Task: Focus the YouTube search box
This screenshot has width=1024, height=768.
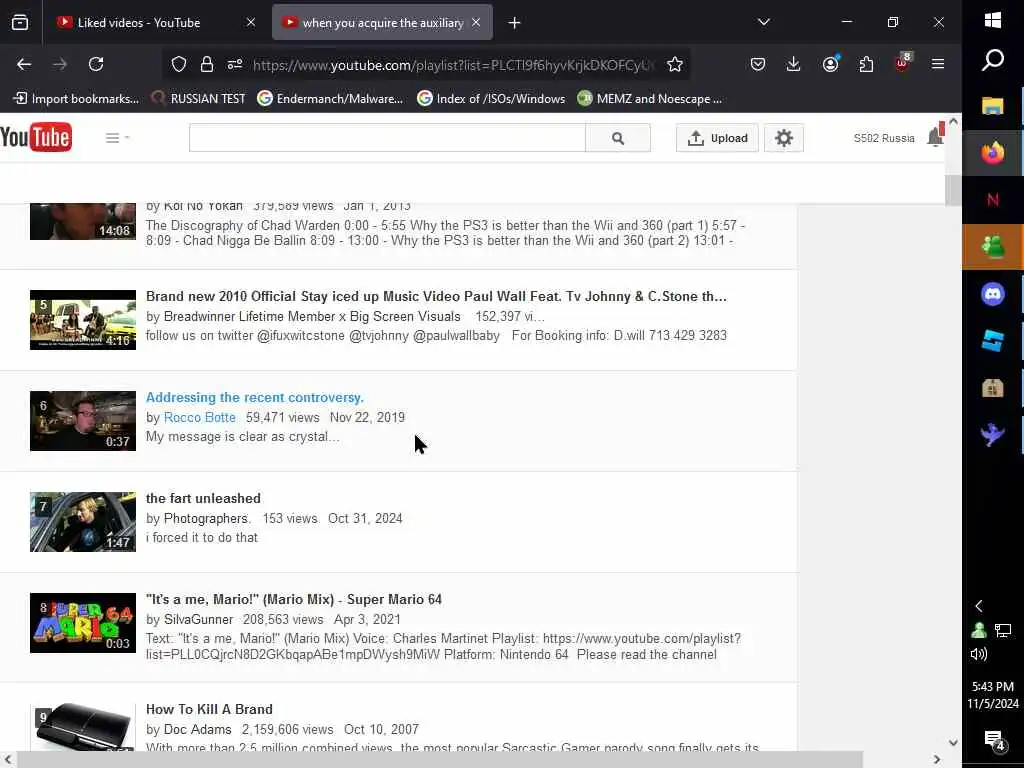Action: click(387, 138)
